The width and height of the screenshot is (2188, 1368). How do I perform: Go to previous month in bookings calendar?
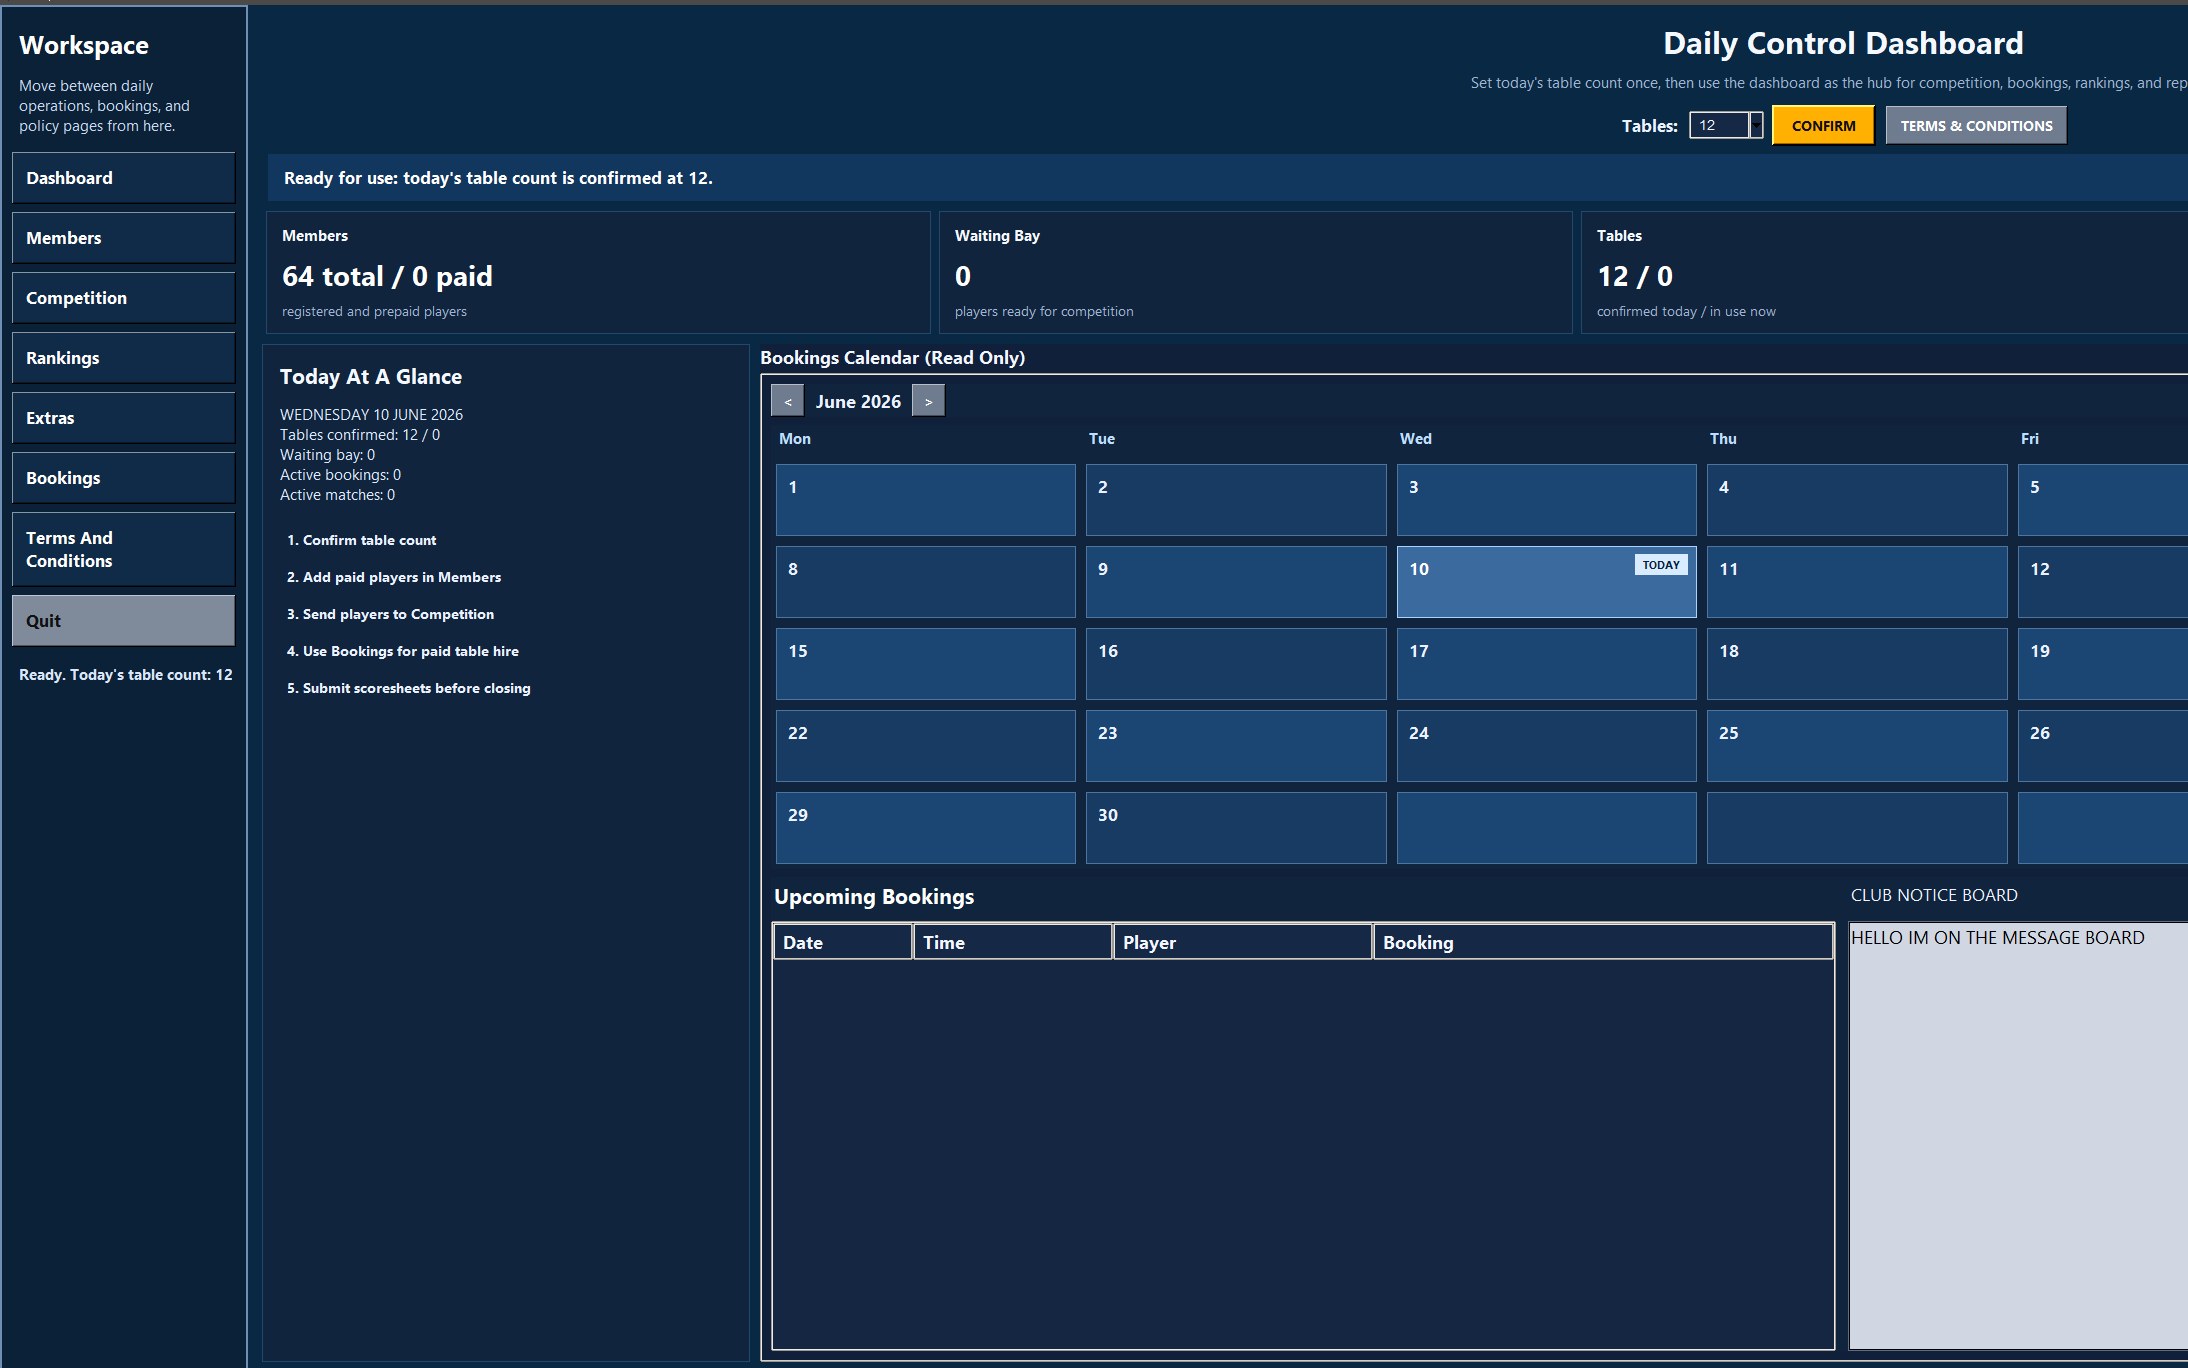point(787,401)
